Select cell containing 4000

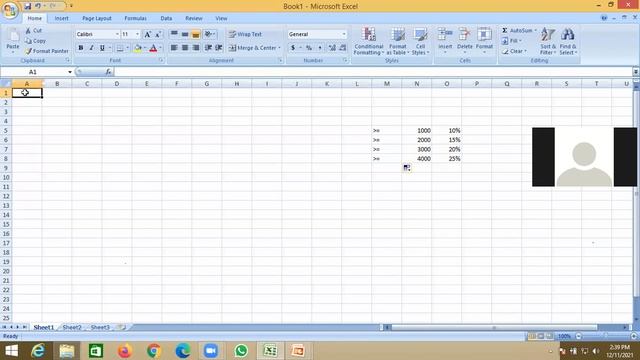click(x=417, y=159)
